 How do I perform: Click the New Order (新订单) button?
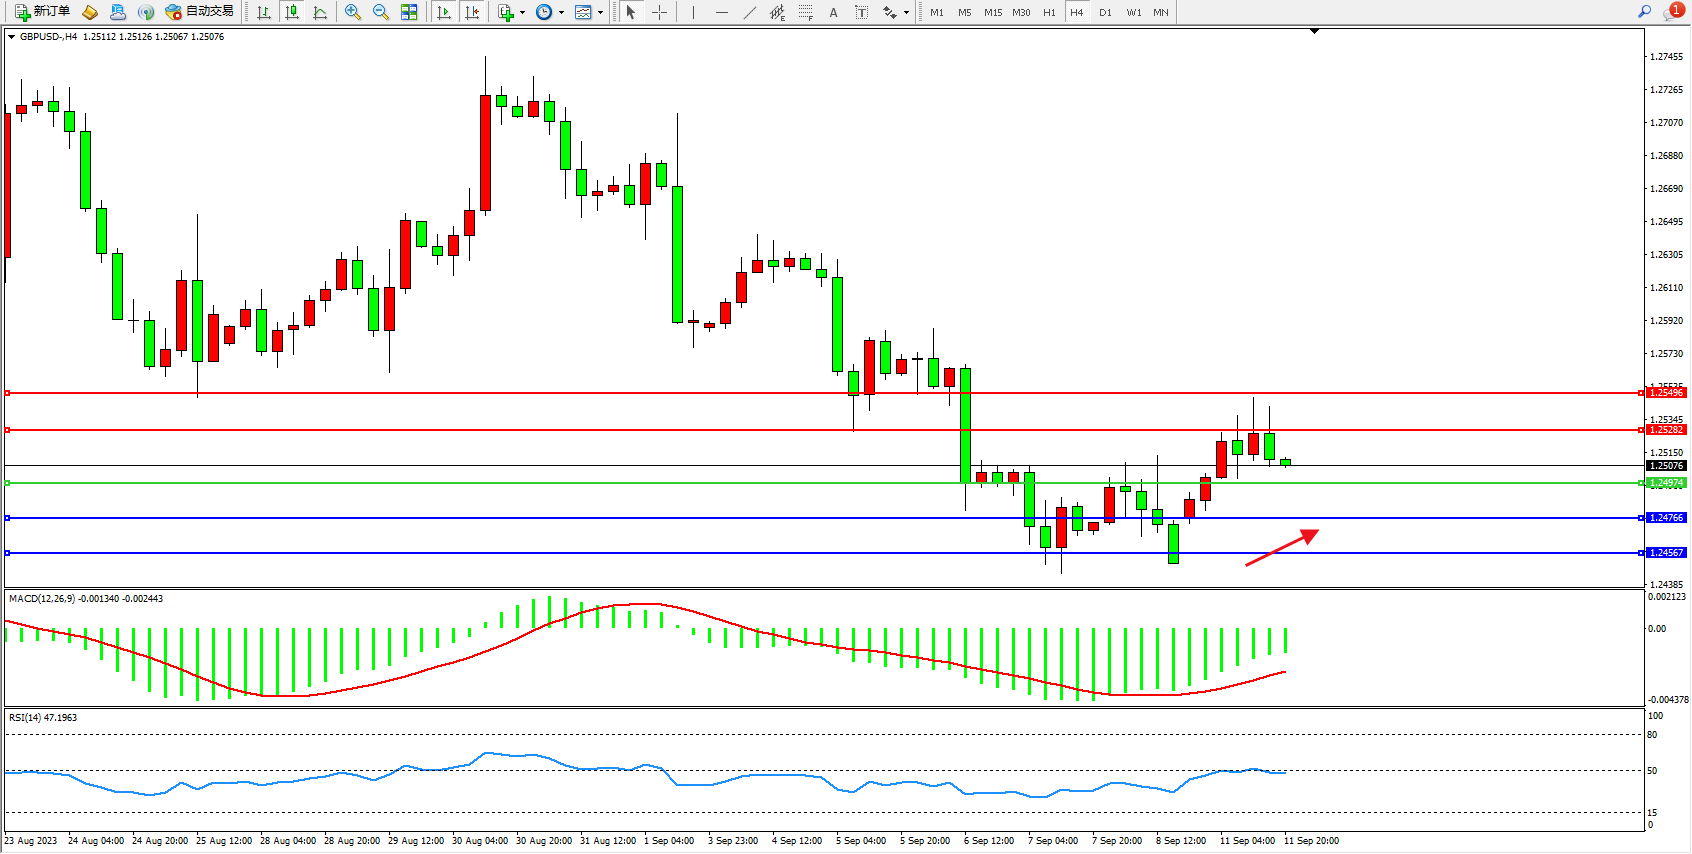point(42,12)
